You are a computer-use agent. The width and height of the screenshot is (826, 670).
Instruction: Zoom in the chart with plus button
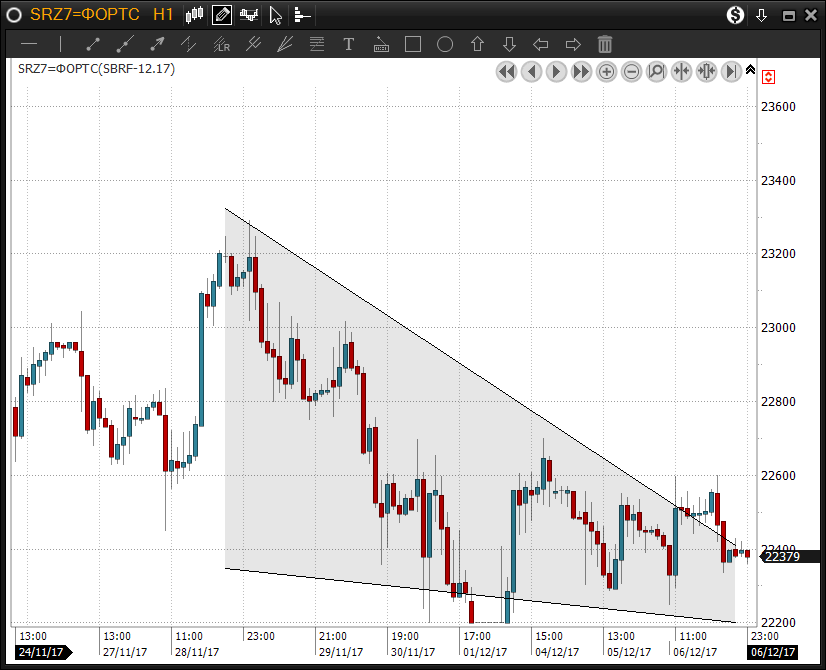click(607, 71)
